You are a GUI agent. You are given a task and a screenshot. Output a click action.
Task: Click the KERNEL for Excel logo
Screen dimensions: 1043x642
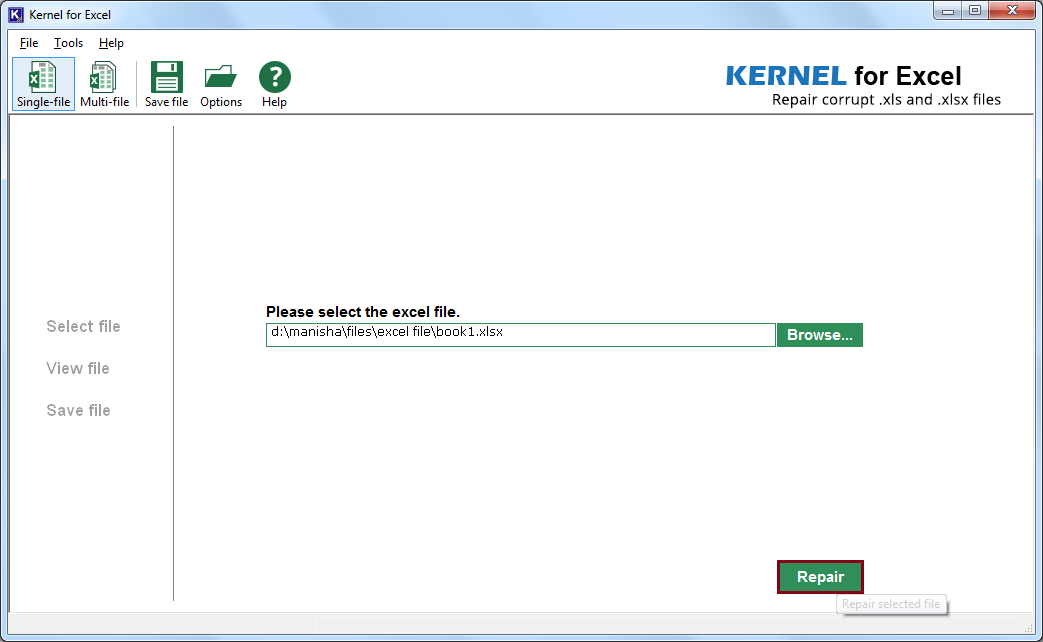[843, 76]
